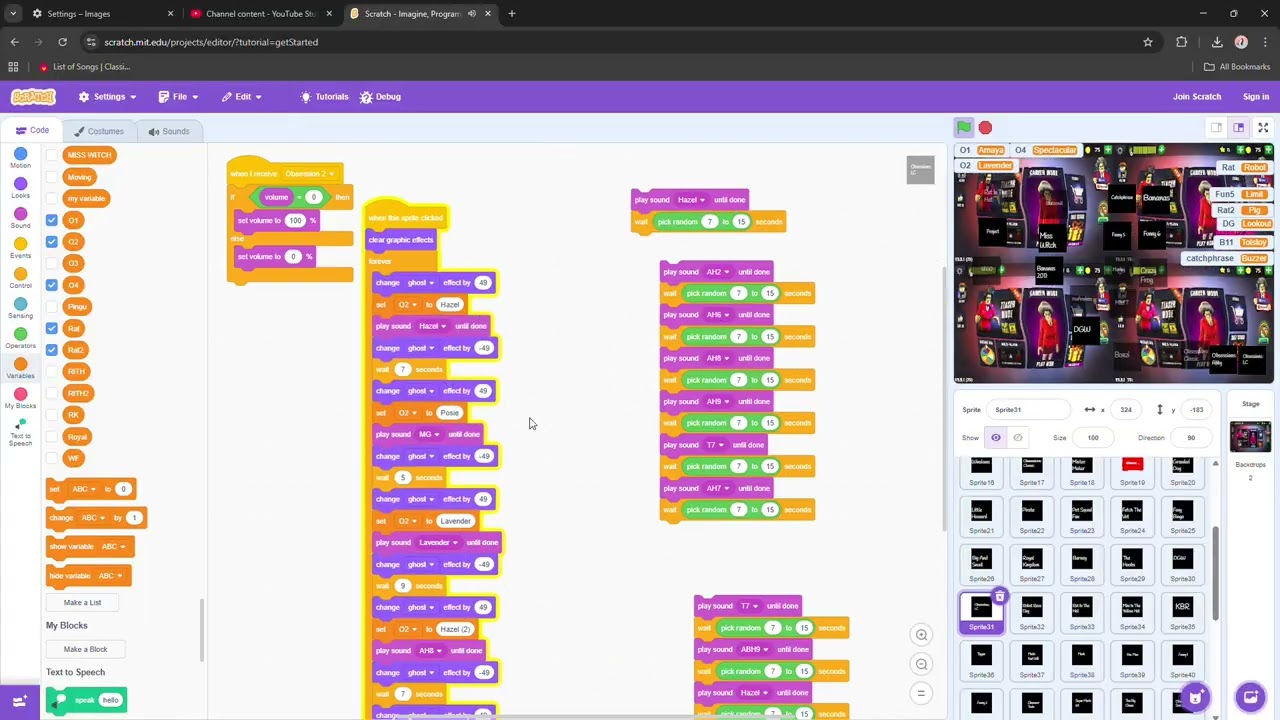Select the Motion blocks category

point(20,158)
